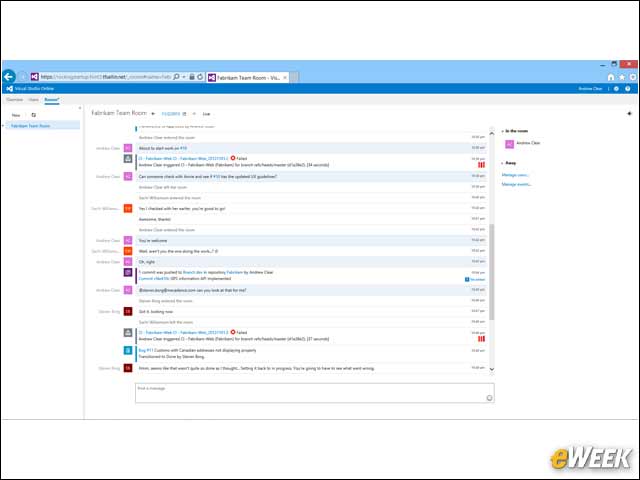Click the Bug #11 work item event icon
Image resolution: width=640 pixels, height=480 pixels.
click(x=128, y=350)
